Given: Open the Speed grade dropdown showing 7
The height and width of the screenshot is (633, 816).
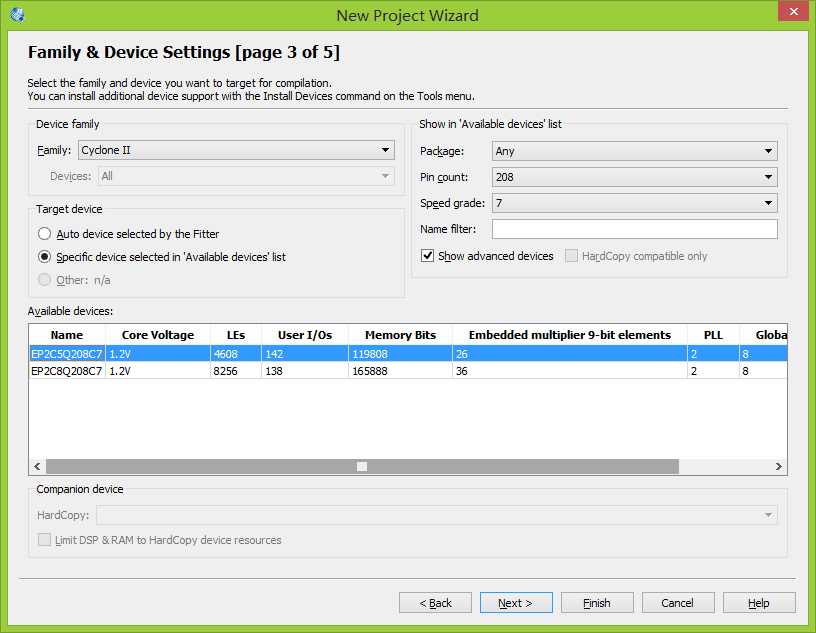Looking at the screenshot, I should (634, 203).
